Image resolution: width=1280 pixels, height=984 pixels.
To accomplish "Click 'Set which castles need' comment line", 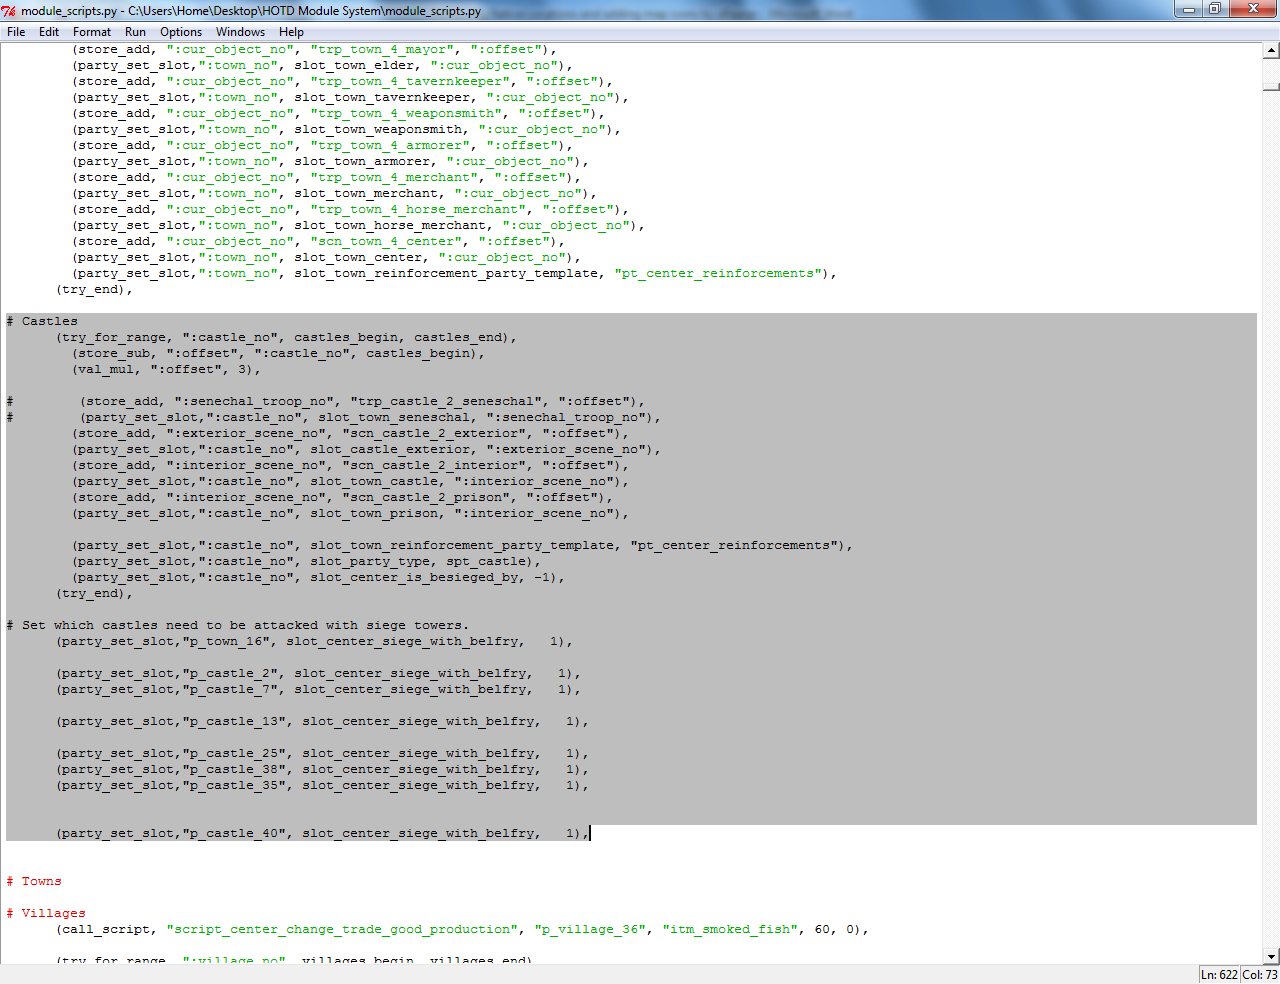I will click(238, 625).
